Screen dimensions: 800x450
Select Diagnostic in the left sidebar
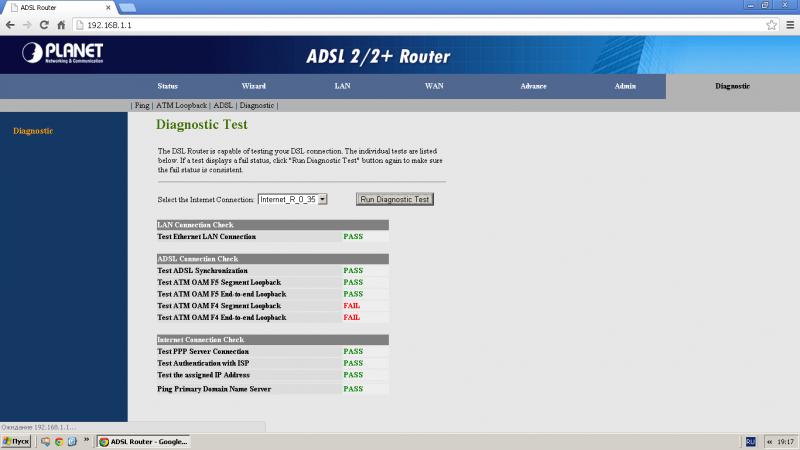pos(33,131)
